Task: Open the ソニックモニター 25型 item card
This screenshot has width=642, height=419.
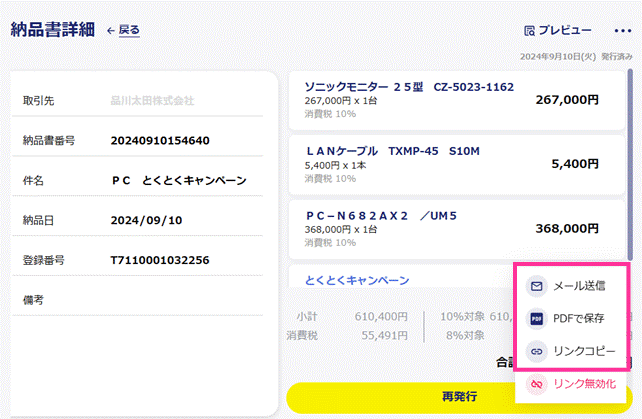Action: click(457, 100)
